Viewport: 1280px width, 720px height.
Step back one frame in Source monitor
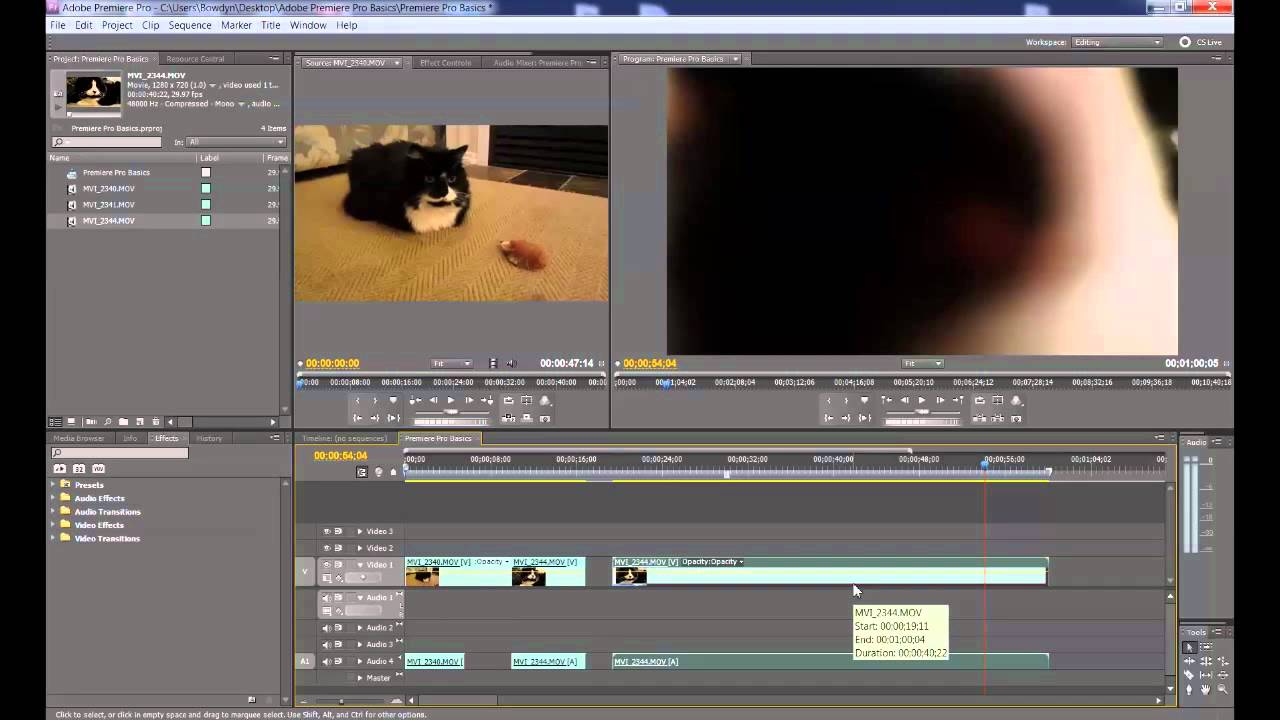click(433, 400)
